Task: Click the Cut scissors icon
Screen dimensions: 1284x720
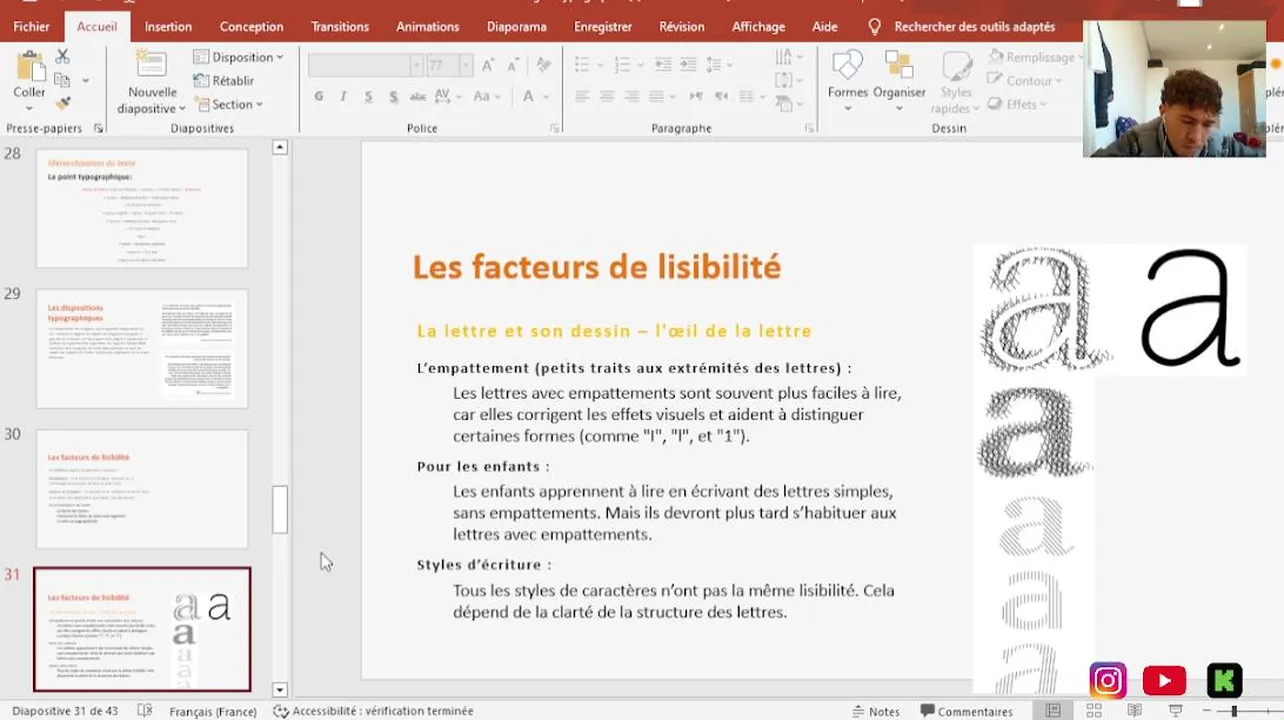Action: point(63,57)
